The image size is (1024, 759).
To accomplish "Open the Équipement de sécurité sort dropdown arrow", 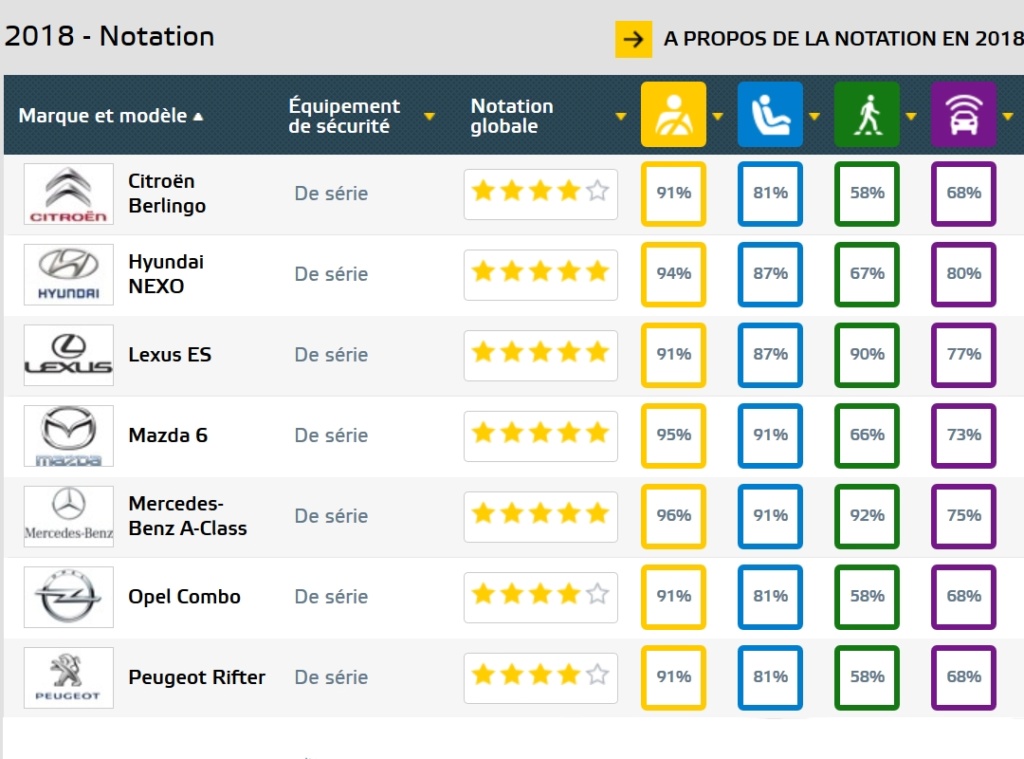I will coord(429,117).
